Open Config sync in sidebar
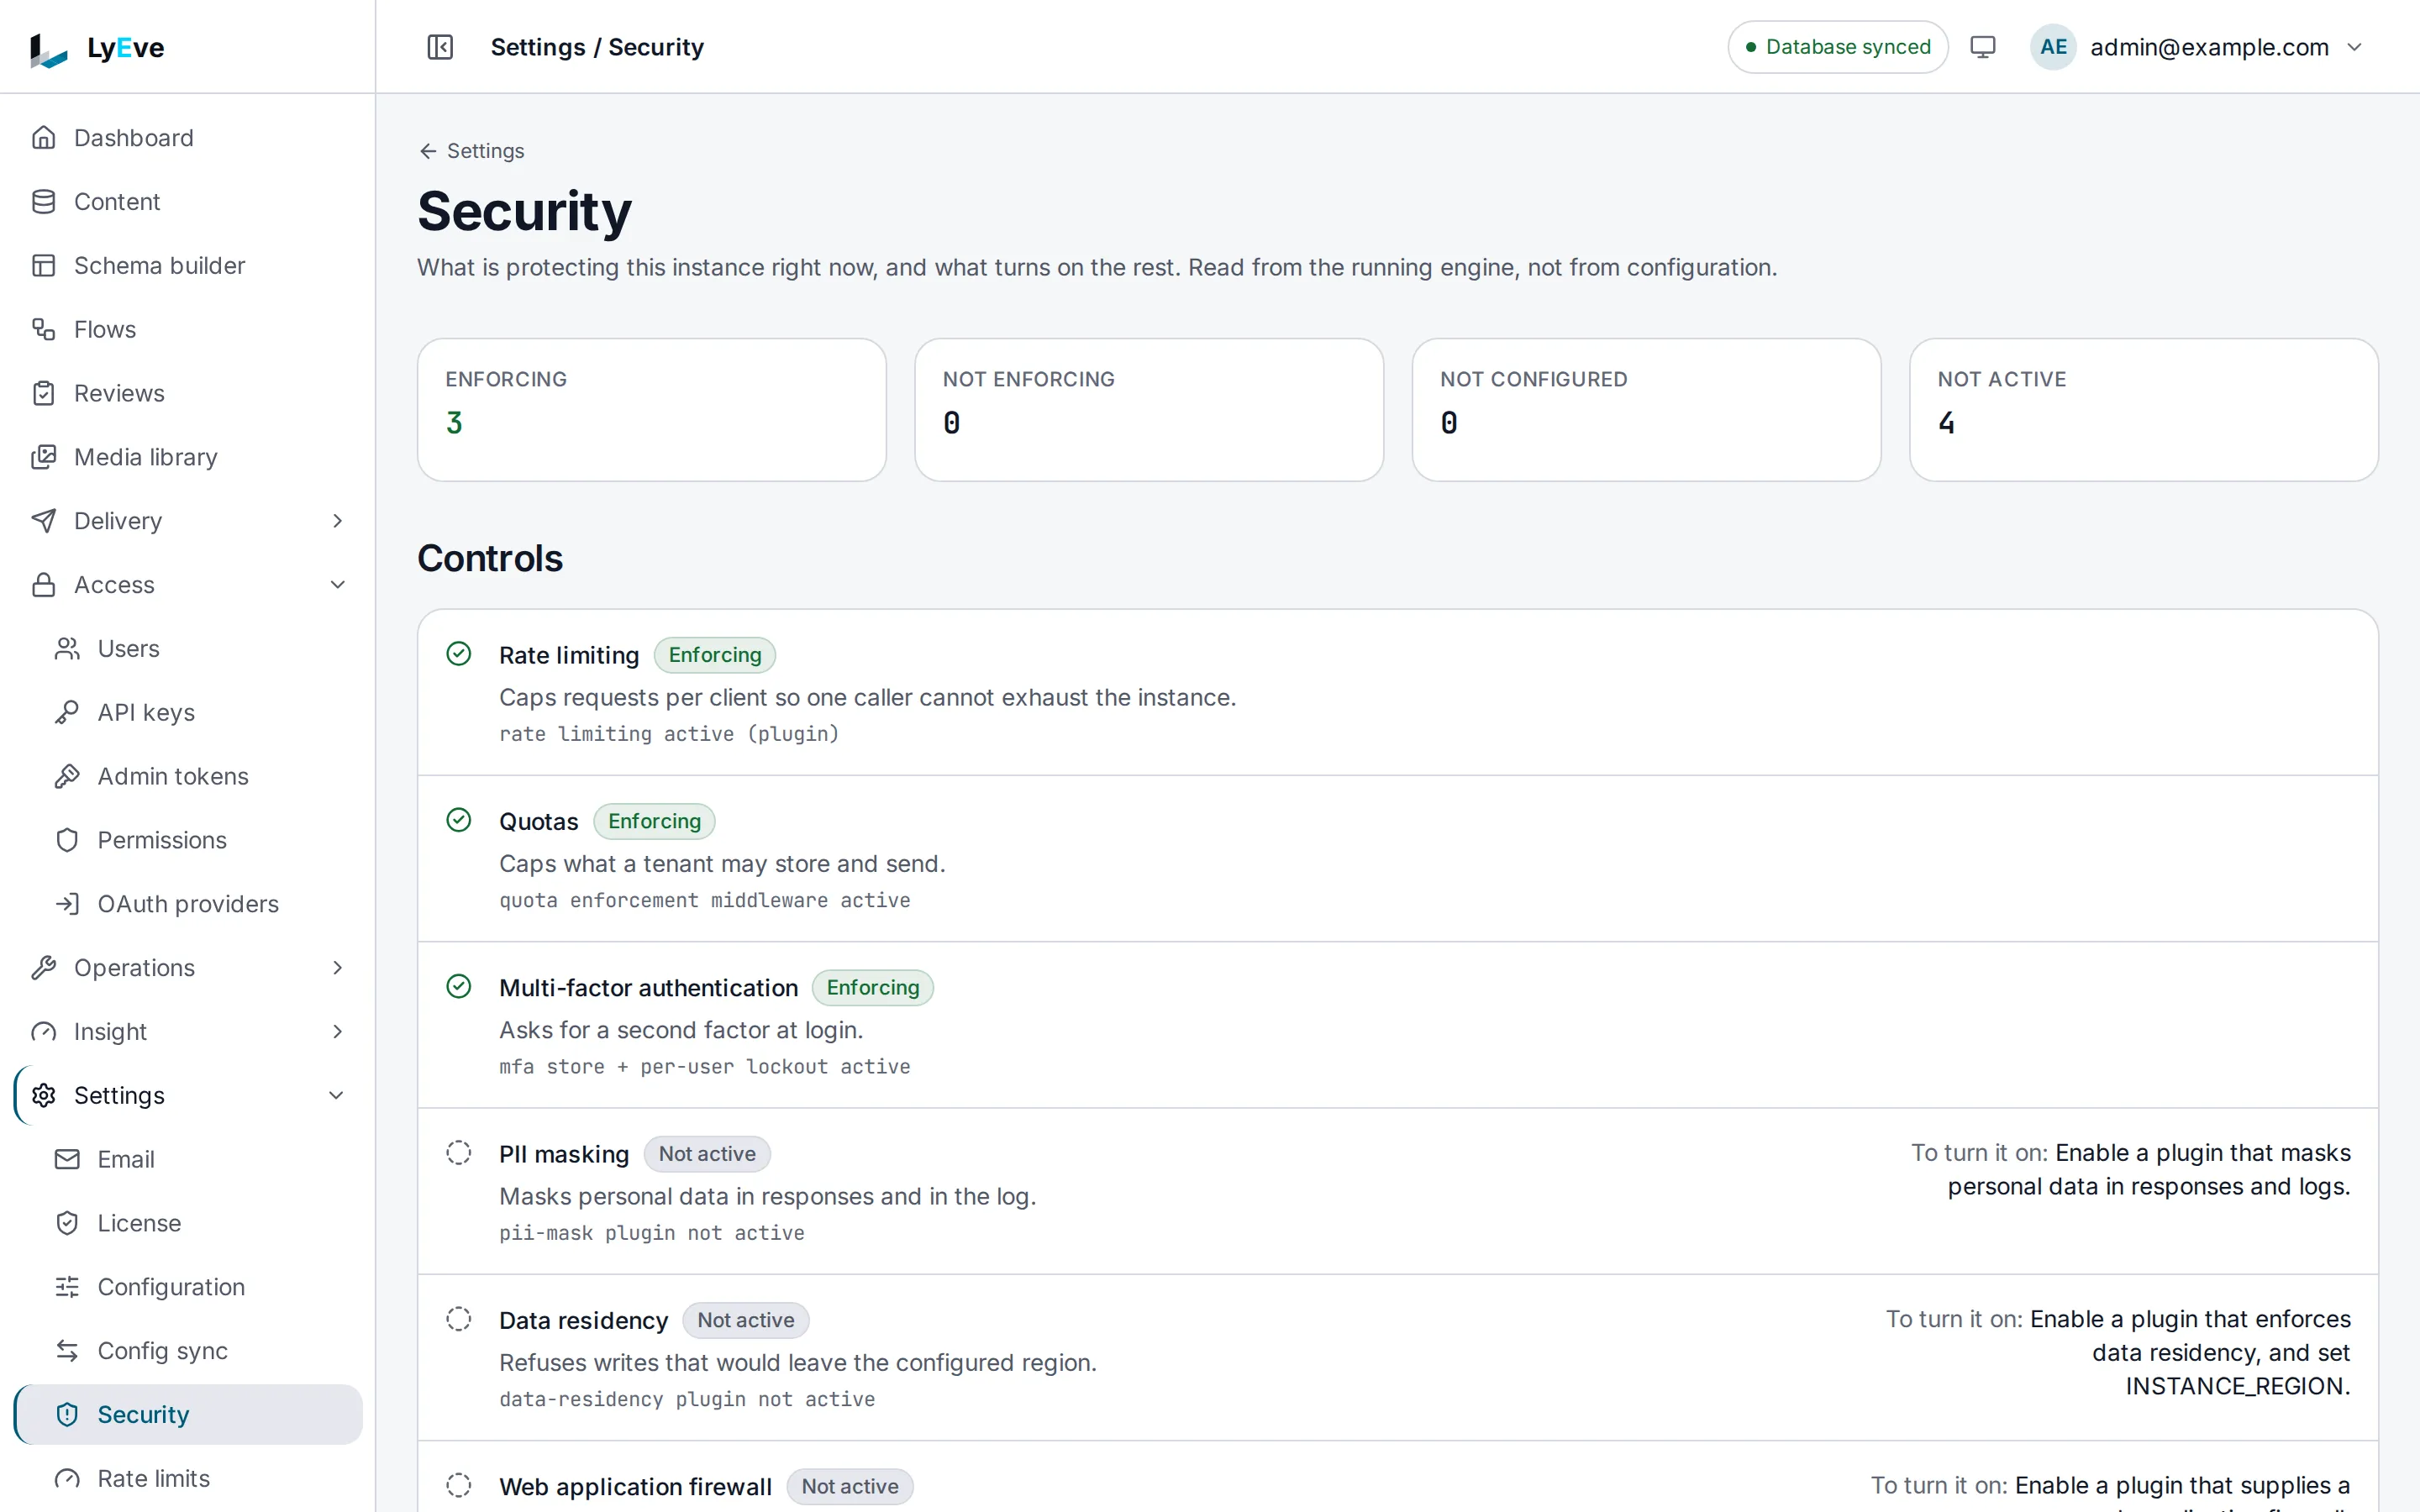Image resolution: width=2420 pixels, height=1512 pixels. 188,1351
